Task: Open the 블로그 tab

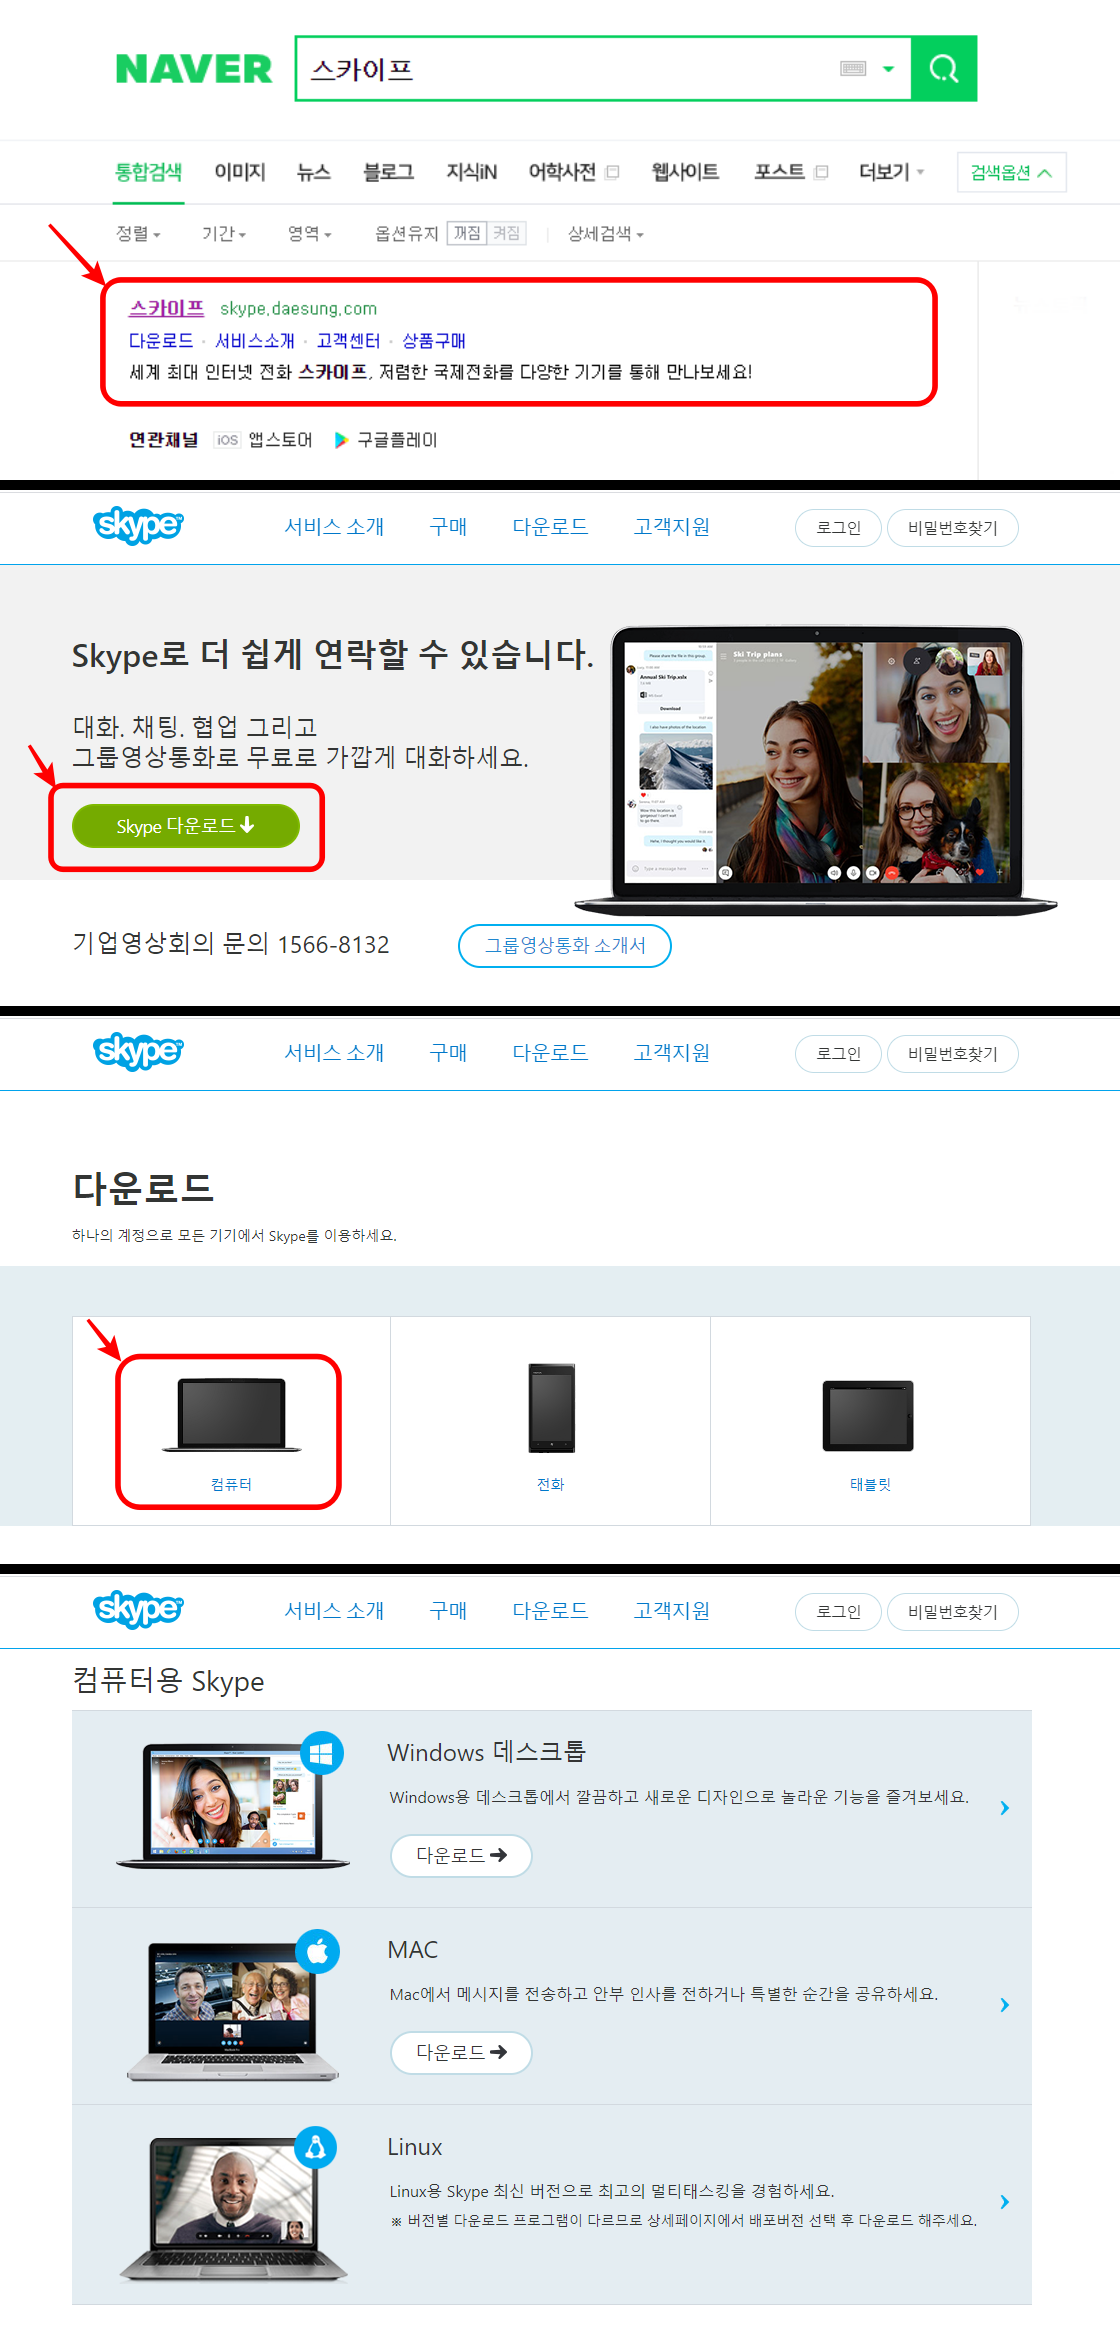Action: point(388,172)
